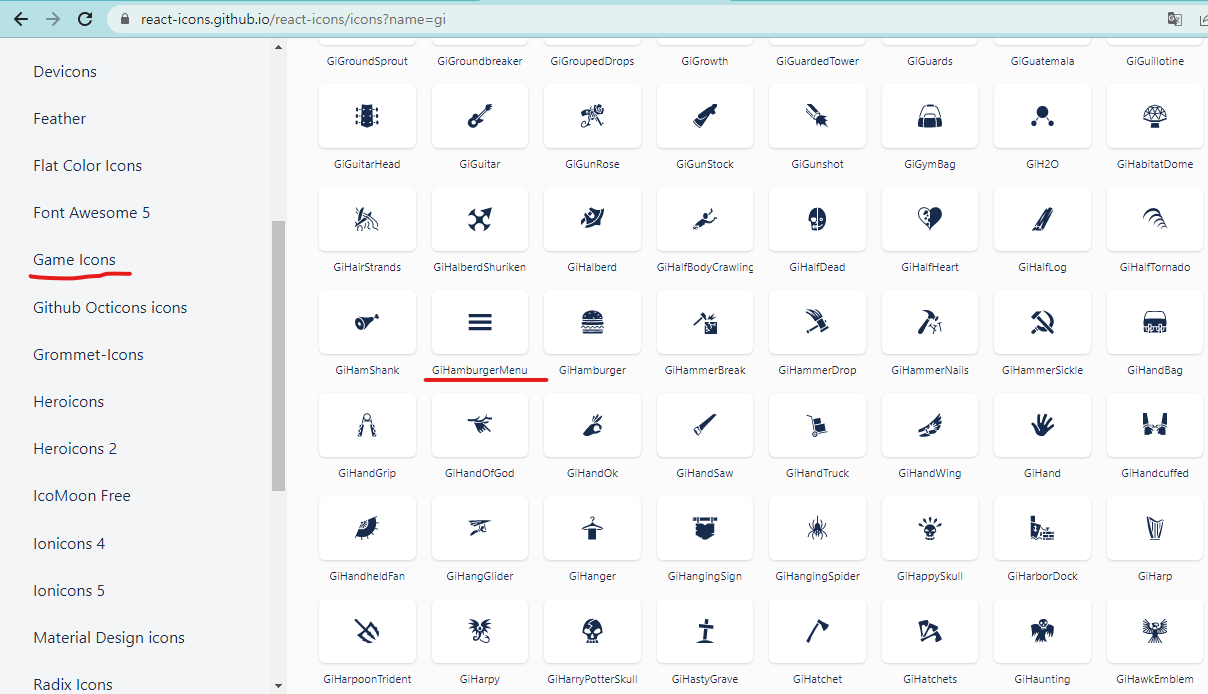Image resolution: width=1208 pixels, height=694 pixels.
Task: Choose the GiHalberd icon
Action: click(592, 219)
